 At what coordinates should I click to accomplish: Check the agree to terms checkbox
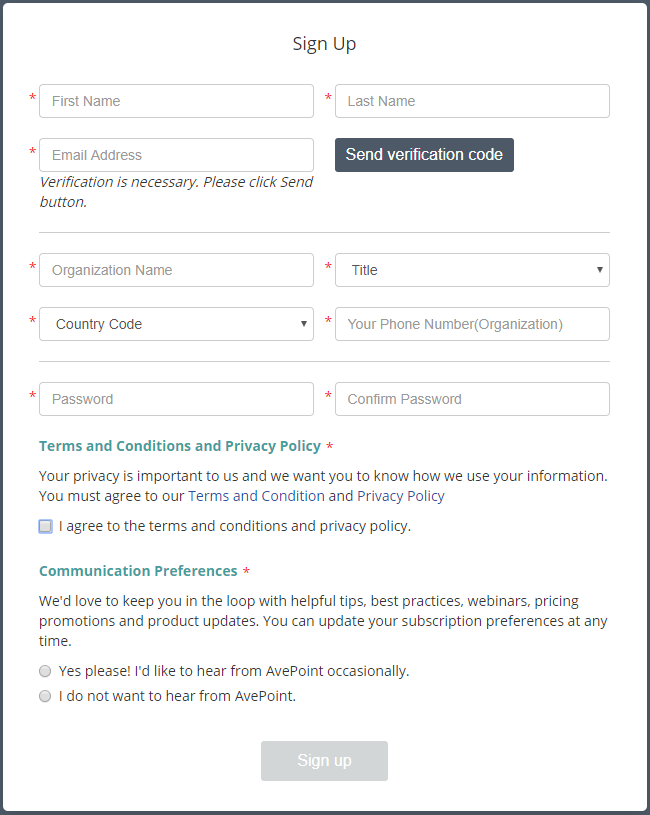coord(45,526)
